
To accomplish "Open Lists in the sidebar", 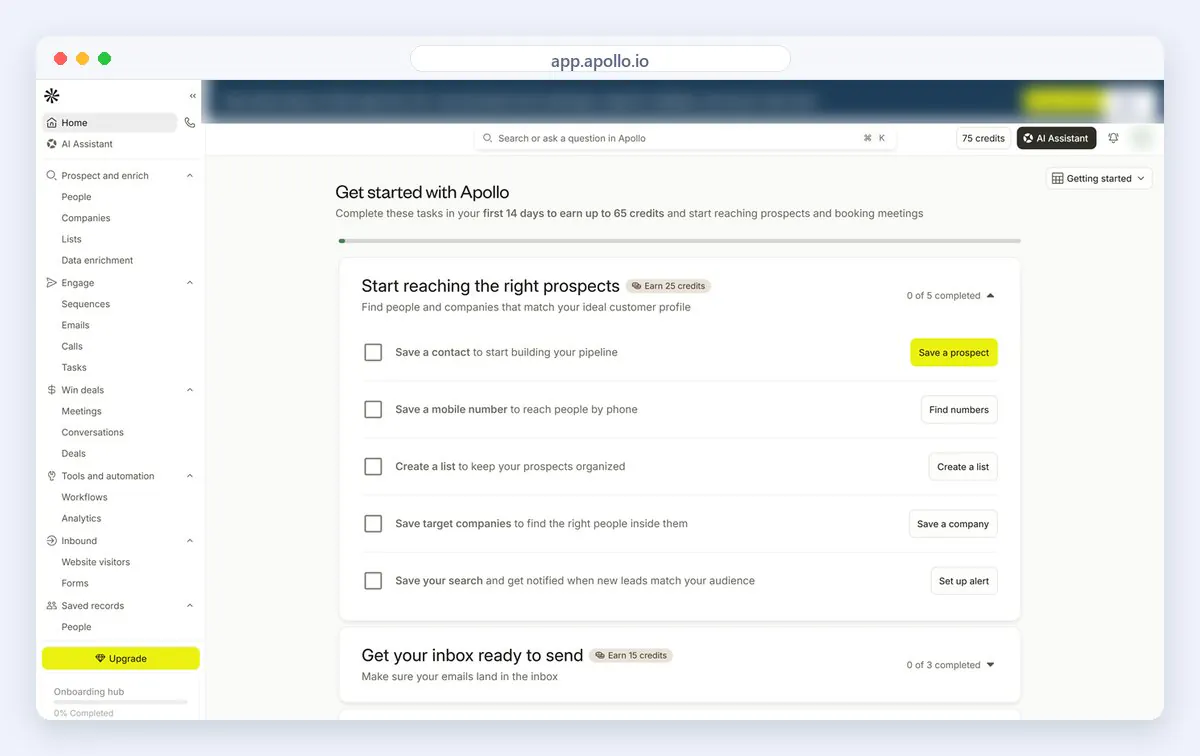I will pyautogui.click(x=72, y=239).
